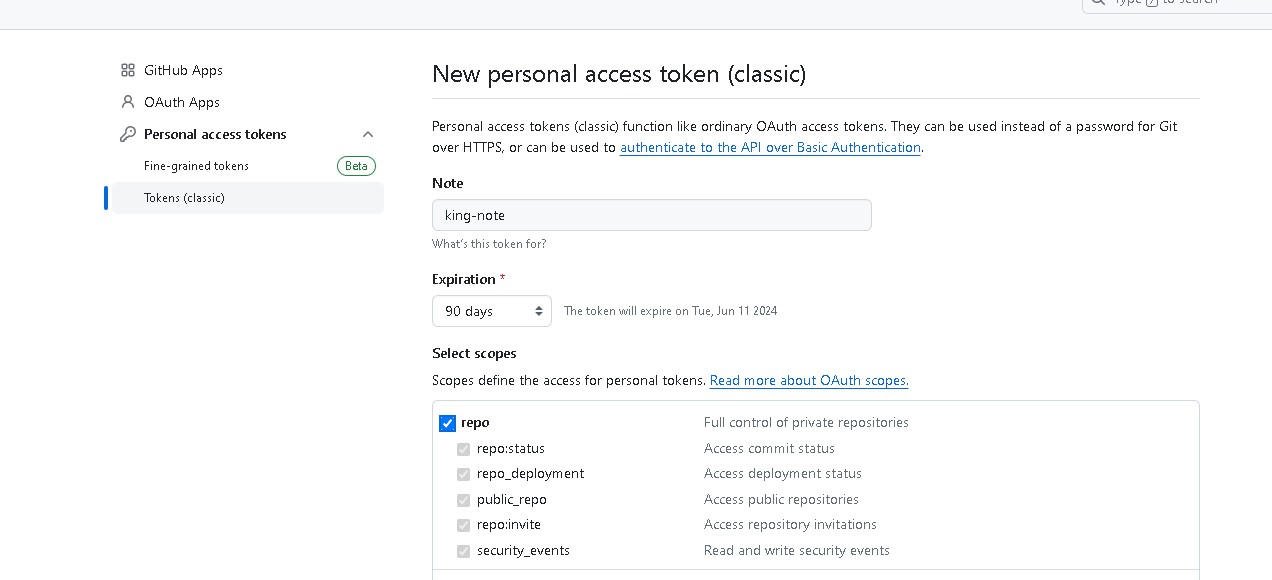This screenshot has height=580, width=1272.
Task: Open Fine-grained tokens page
Action: [x=196, y=166]
